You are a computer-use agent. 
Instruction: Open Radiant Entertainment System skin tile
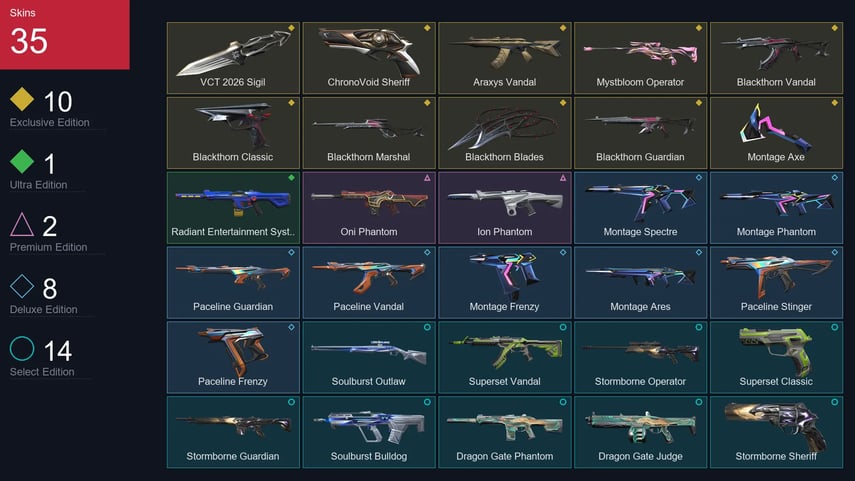pyautogui.click(x=233, y=207)
